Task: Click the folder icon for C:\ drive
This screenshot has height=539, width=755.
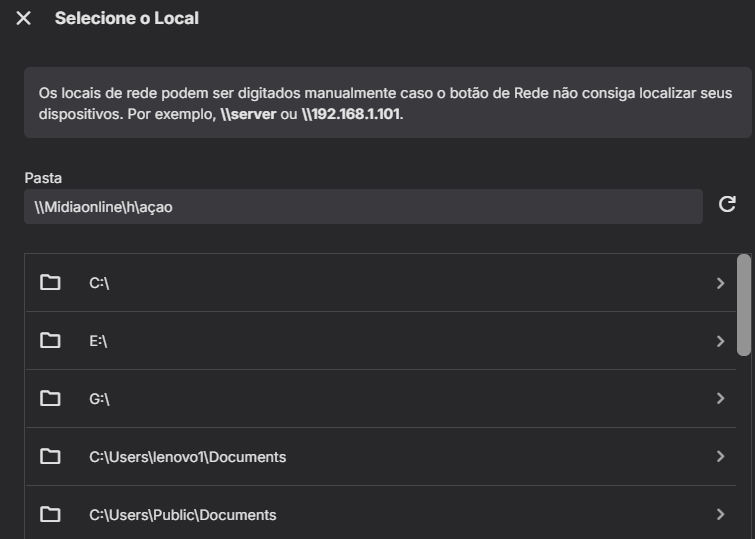Action: 50,283
